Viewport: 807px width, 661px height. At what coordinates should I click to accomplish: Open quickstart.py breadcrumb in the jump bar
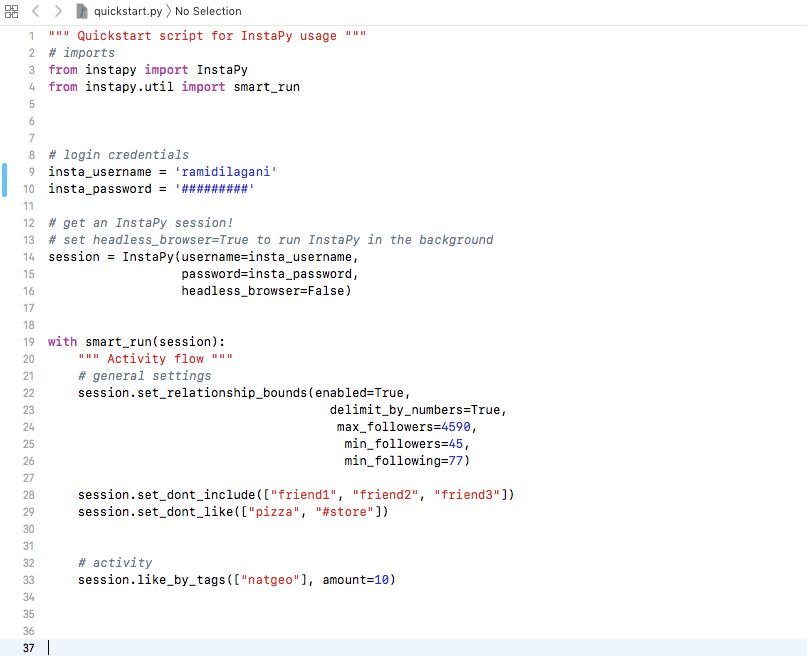[128, 11]
